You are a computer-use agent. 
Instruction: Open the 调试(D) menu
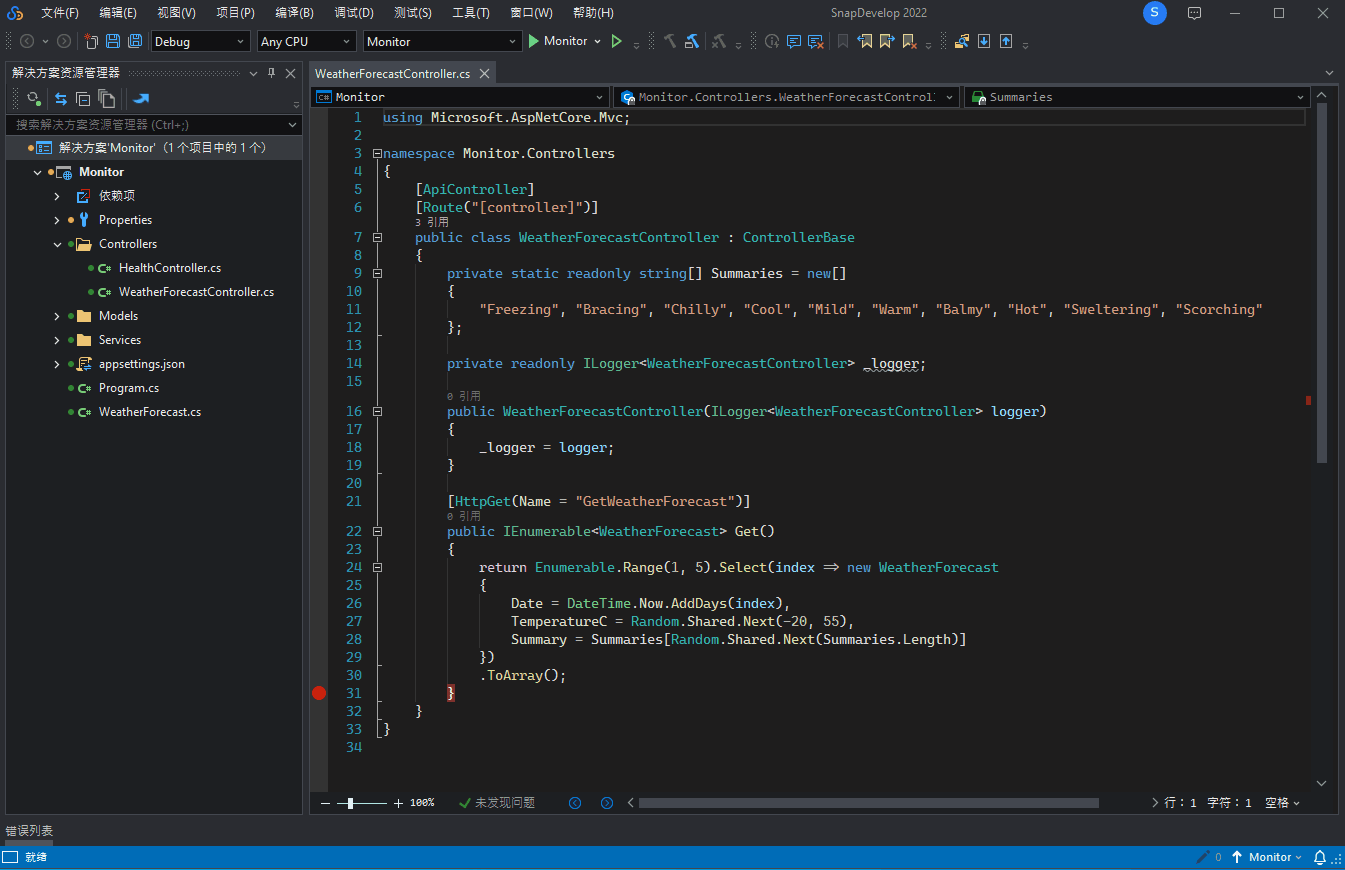coord(354,13)
